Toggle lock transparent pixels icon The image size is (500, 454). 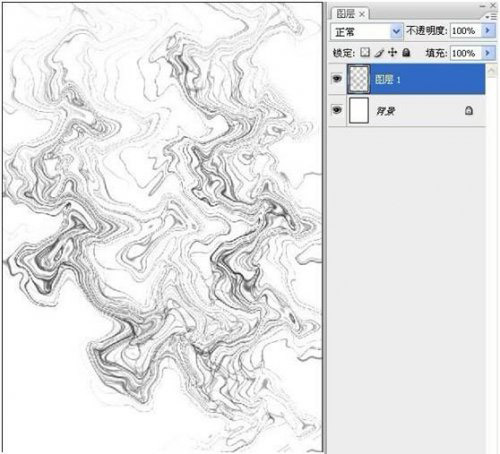pos(365,52)
